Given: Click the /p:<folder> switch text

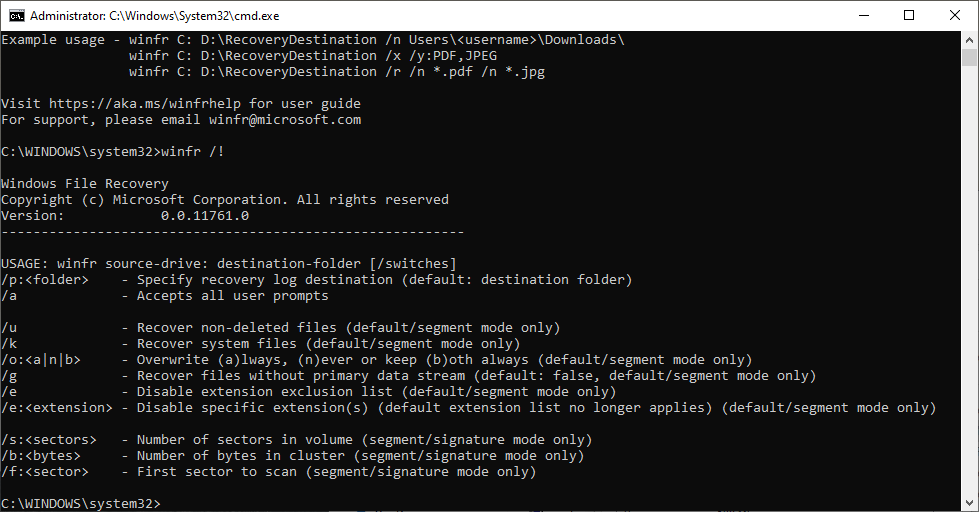Looking at the screenshot, I should pos(45,279).
